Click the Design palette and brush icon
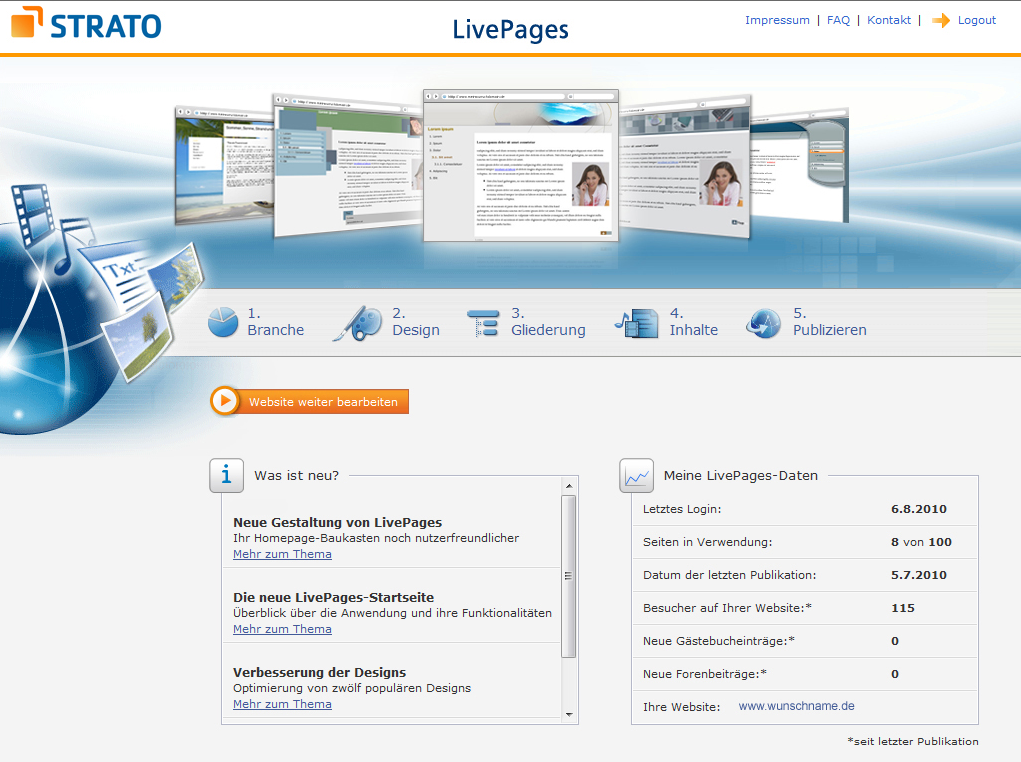Screen dimensions: 1021x762 (x=358, y=323)
